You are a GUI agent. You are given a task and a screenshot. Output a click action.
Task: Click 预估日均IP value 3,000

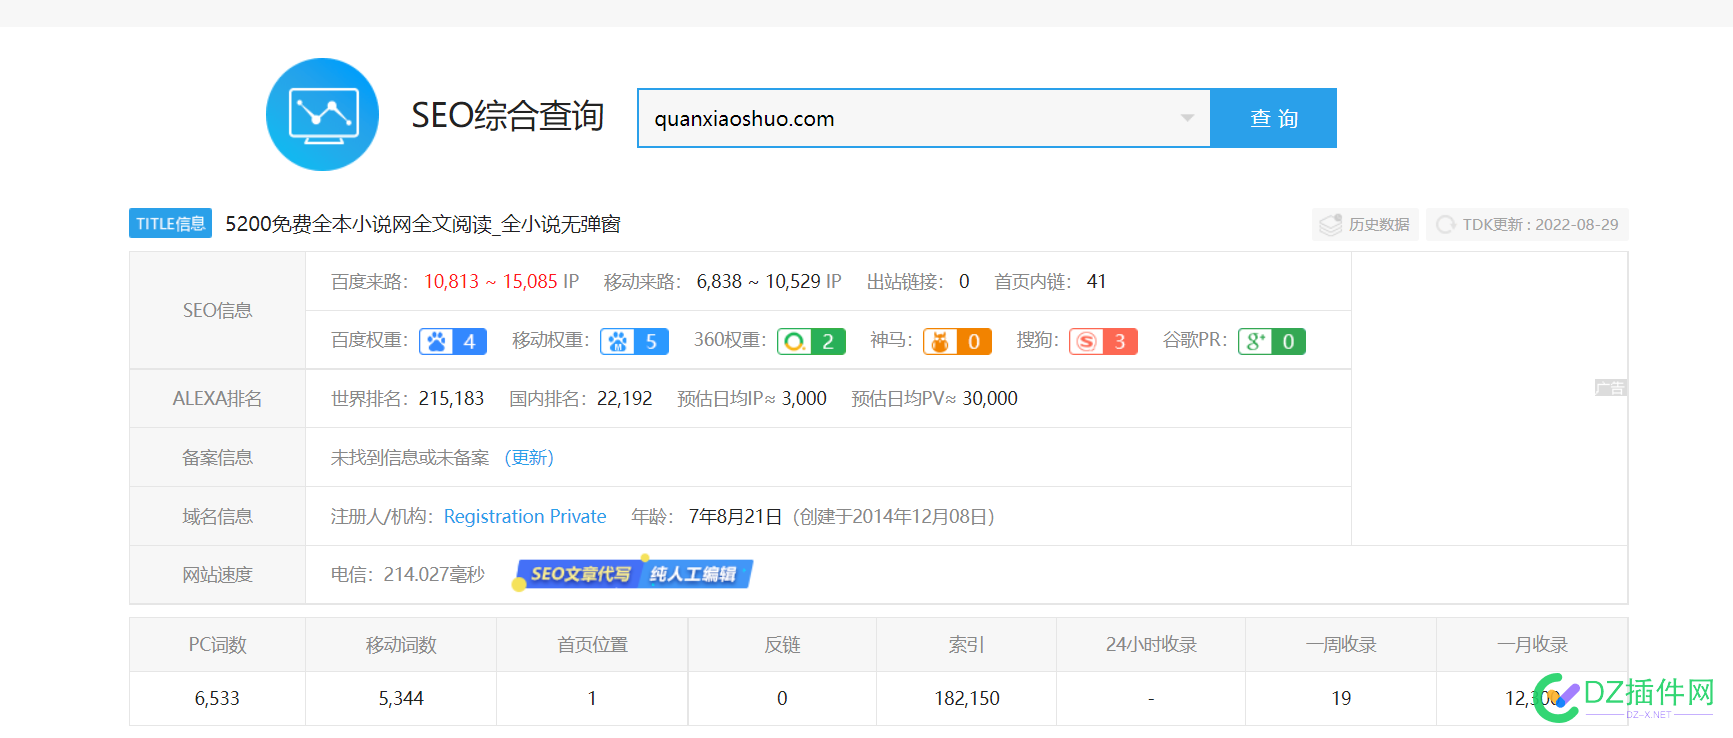pos(804,398)
